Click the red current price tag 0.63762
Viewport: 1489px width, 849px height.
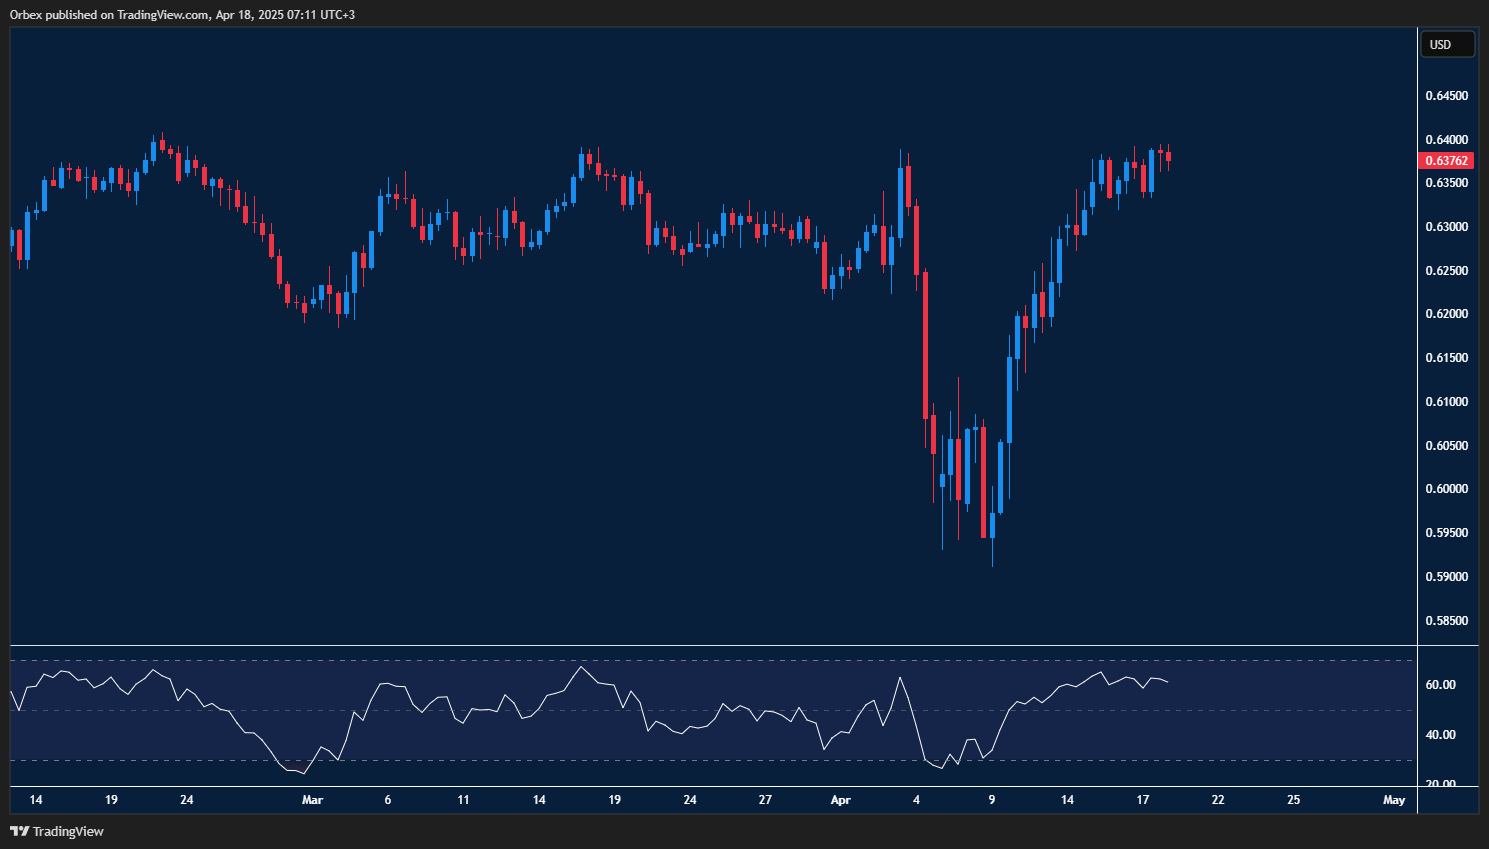(x=1447, y=160)
